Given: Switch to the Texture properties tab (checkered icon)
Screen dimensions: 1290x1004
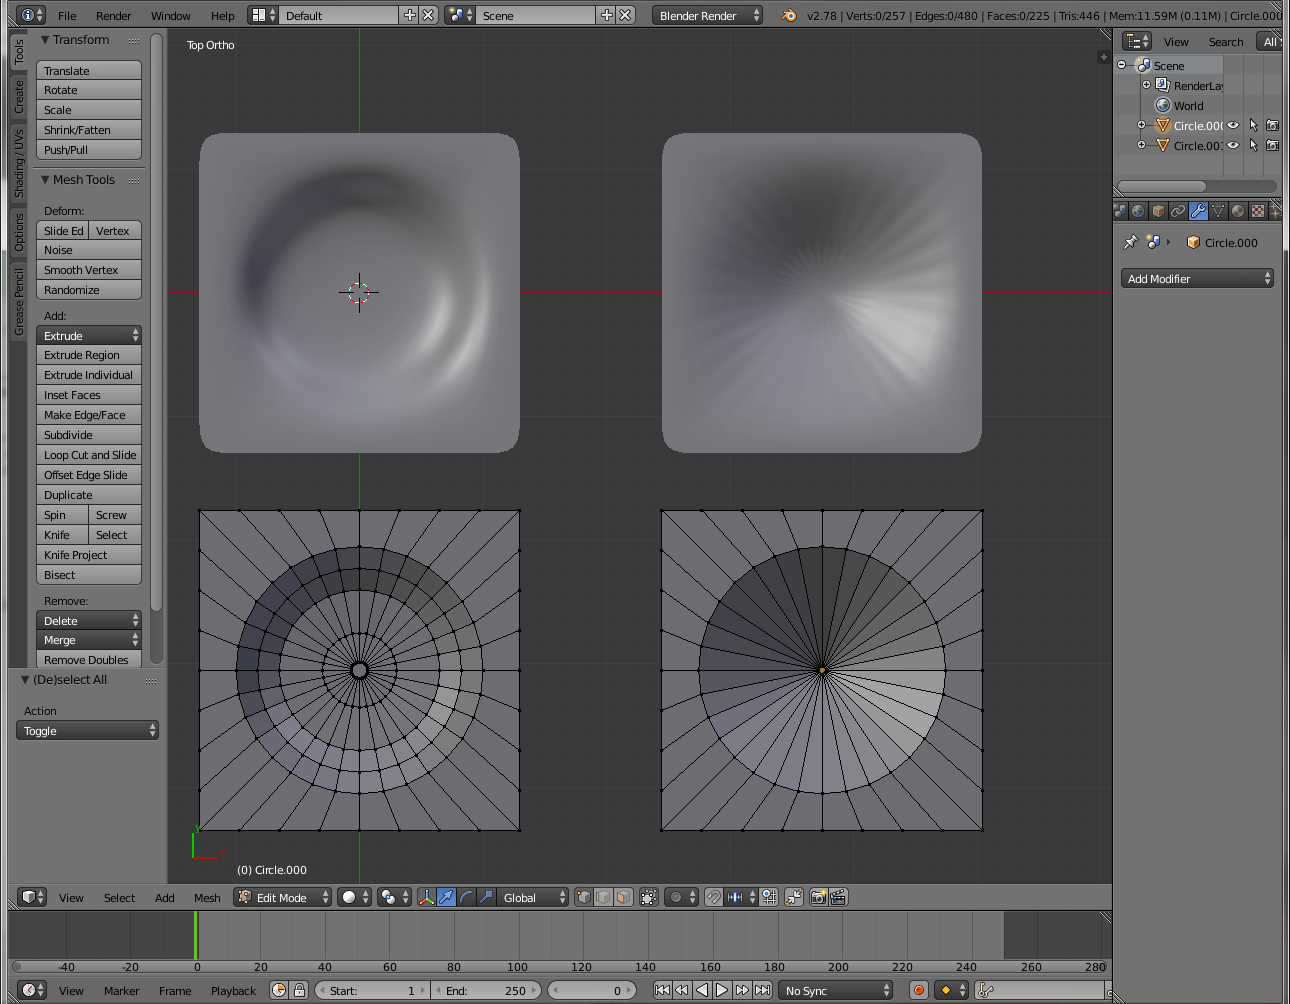Looking at the screenshot, I should coord(1258,211).
